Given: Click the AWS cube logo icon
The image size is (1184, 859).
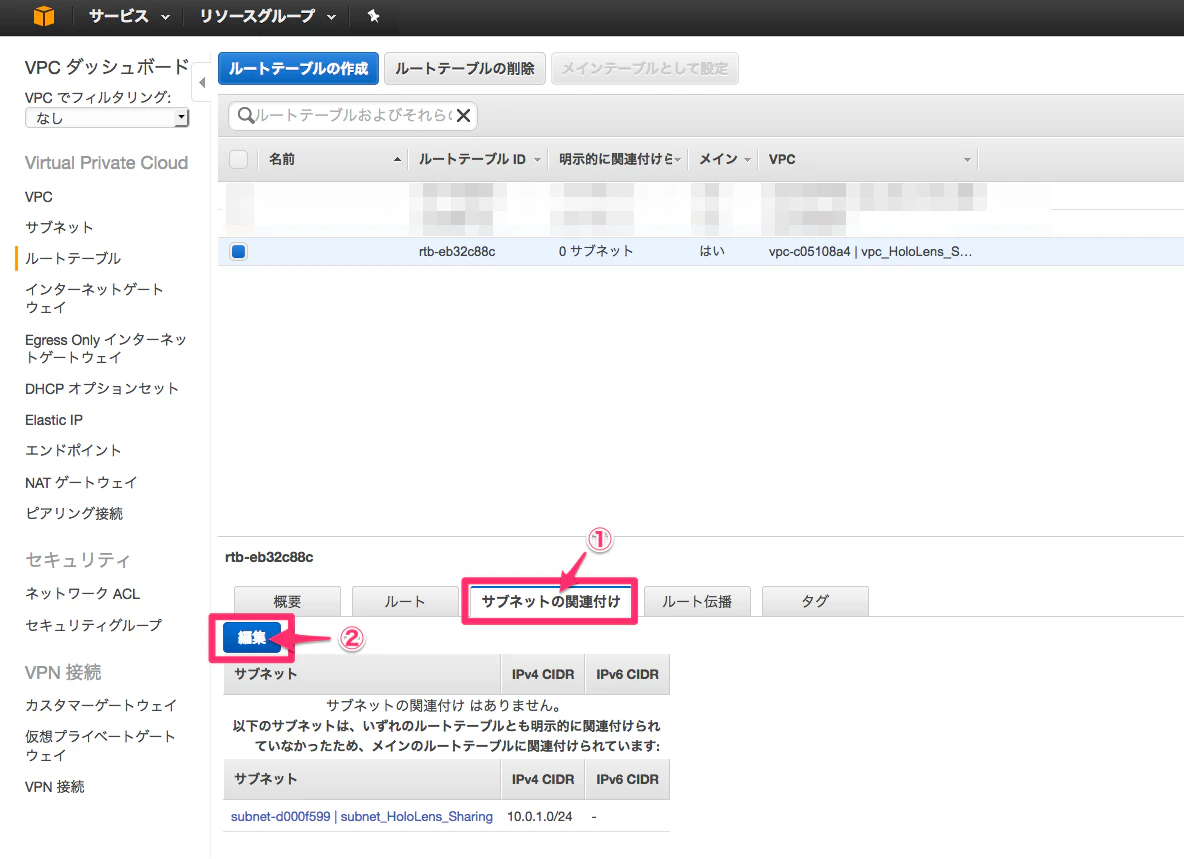Looking at the screenshot, I should 44,16.
